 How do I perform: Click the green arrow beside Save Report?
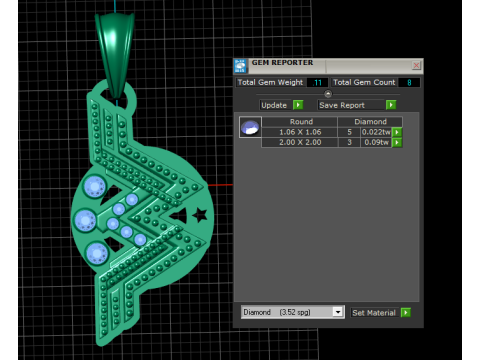[391, 105]
